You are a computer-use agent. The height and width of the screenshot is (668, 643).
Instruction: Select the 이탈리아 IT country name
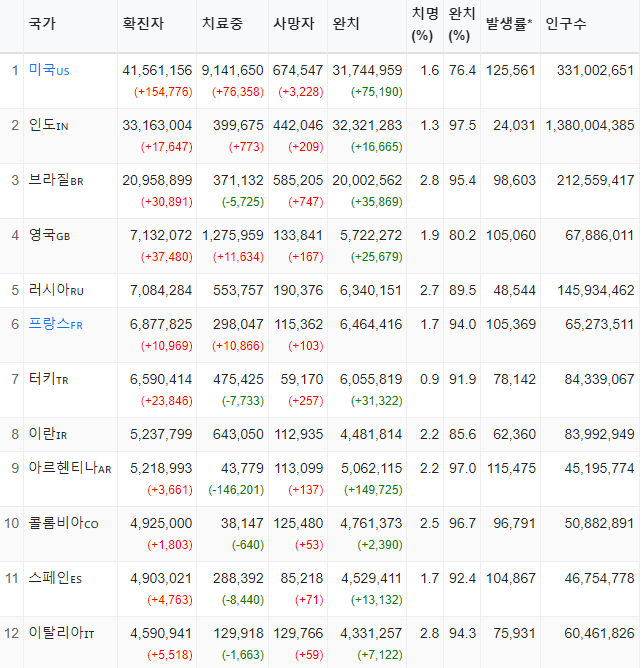(61, 633)
